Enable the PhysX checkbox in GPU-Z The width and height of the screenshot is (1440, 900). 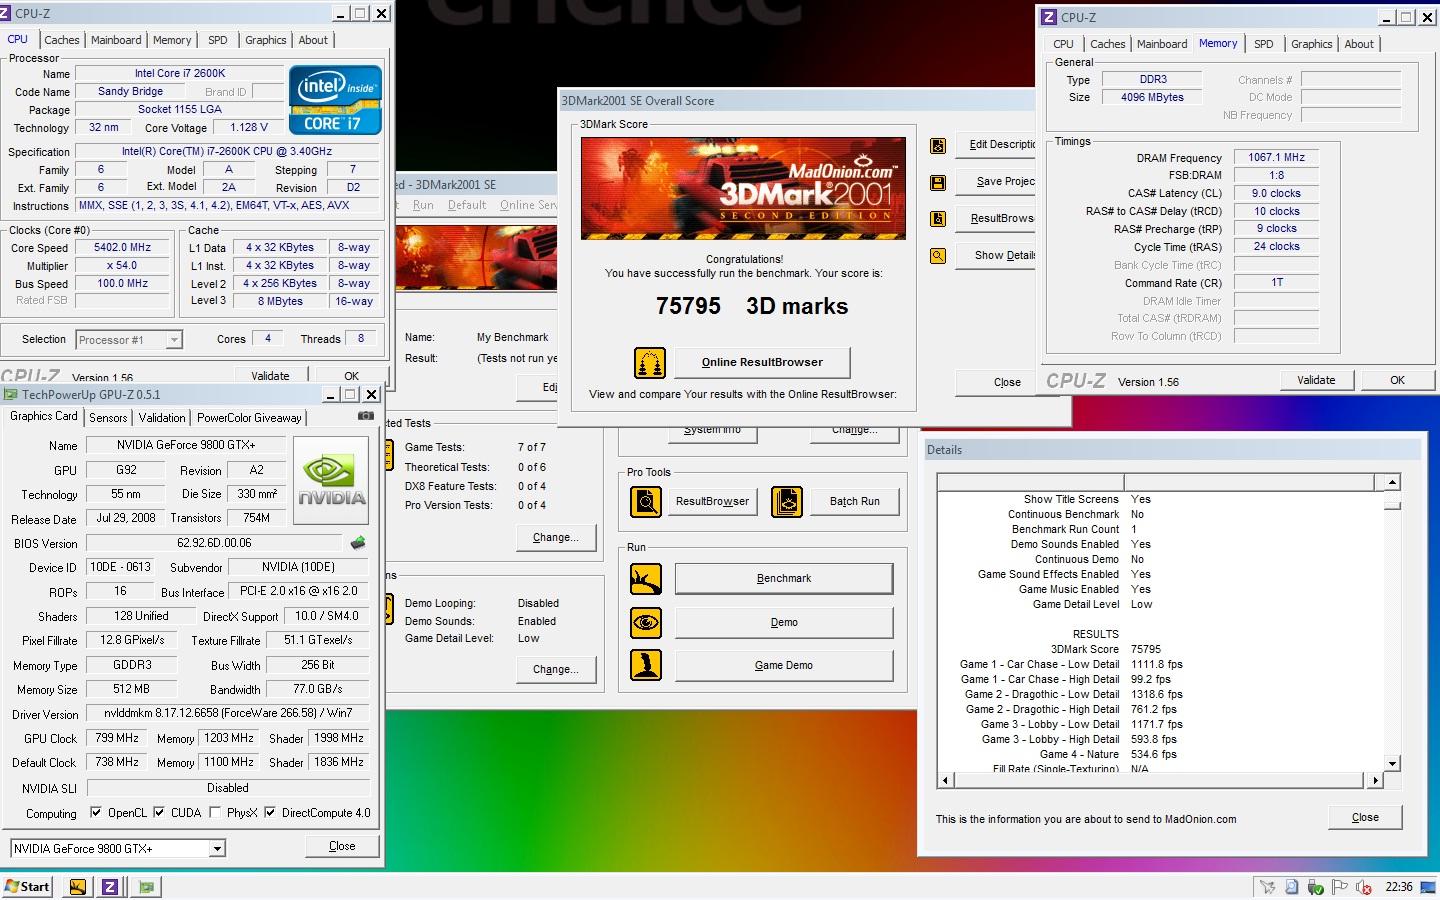(x=215, y=812)
